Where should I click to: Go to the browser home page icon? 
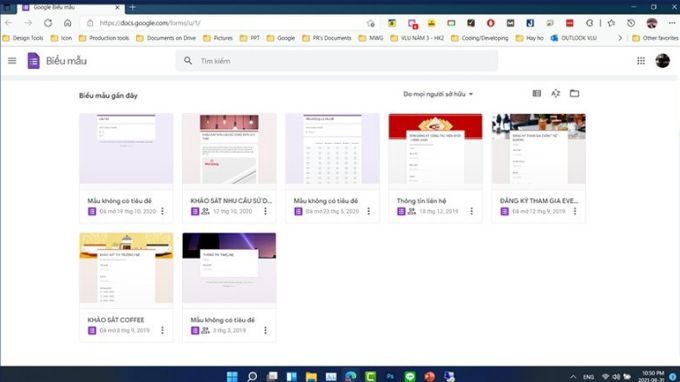68,23
